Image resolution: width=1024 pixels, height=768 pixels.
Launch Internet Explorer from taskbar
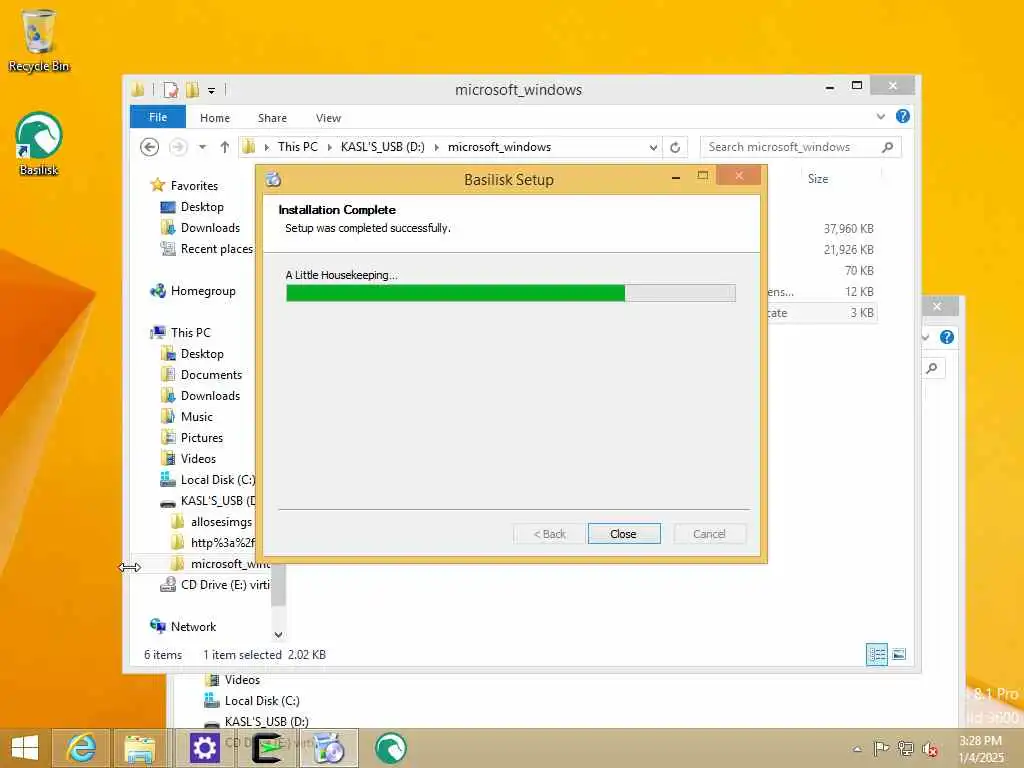click(82, 748)
